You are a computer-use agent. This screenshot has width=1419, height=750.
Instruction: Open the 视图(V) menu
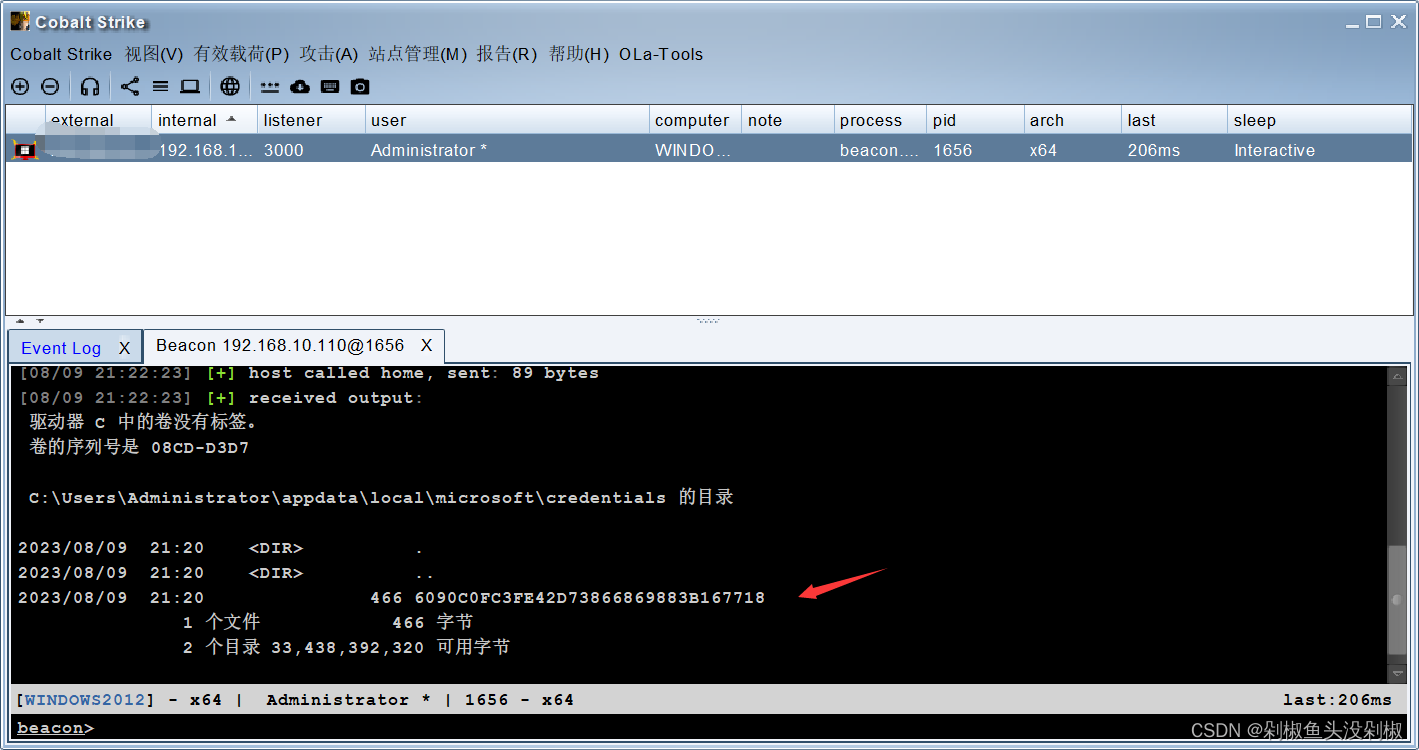pyautogui.click(x=154, y=54)
